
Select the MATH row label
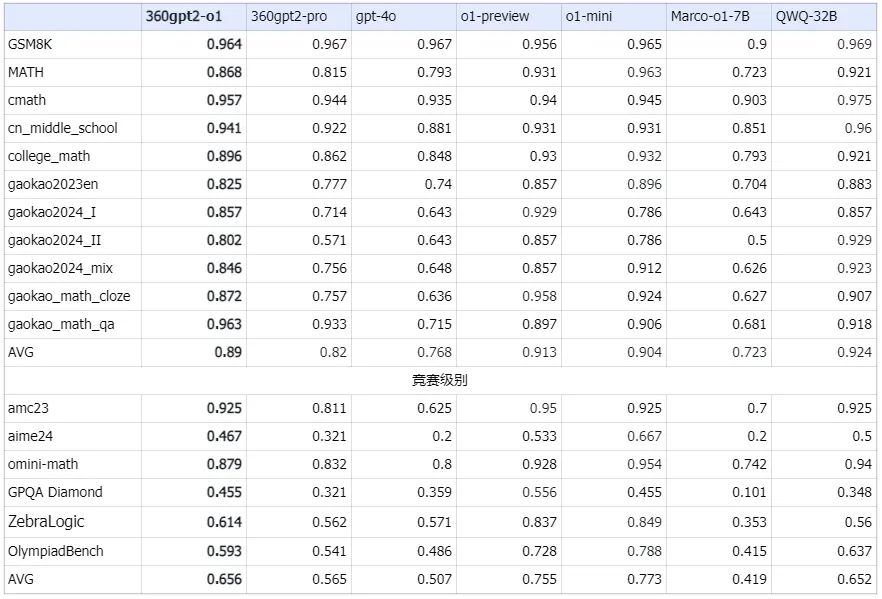pos(27,72)
